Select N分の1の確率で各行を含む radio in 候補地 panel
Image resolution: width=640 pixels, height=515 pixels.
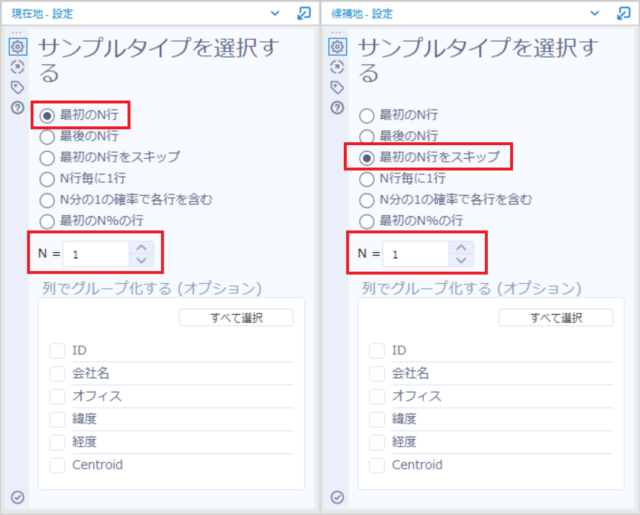pos(367,200)
